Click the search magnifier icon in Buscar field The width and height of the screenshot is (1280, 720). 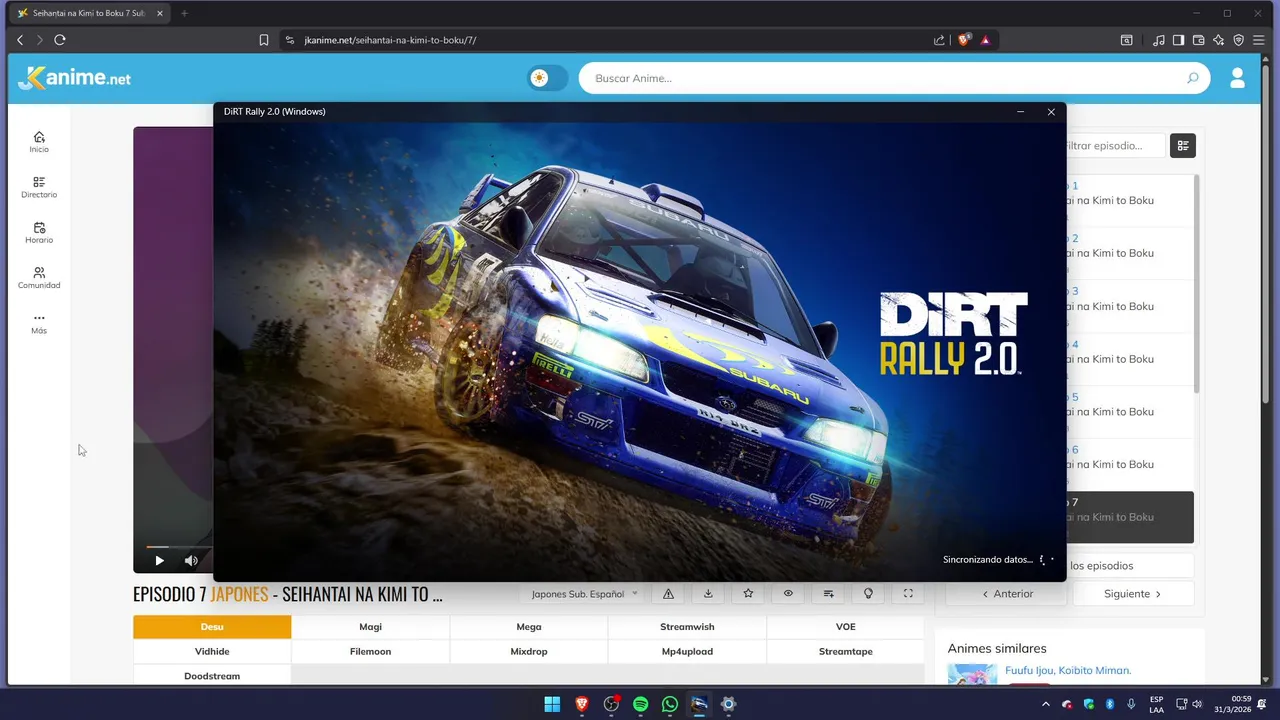pos(1192,78)
